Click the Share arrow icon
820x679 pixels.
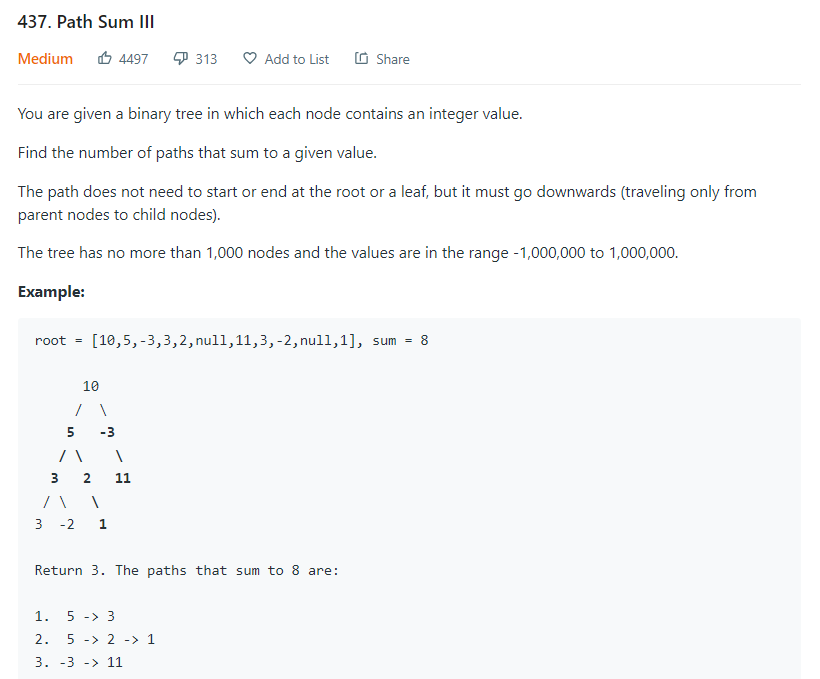click(361, 59)
